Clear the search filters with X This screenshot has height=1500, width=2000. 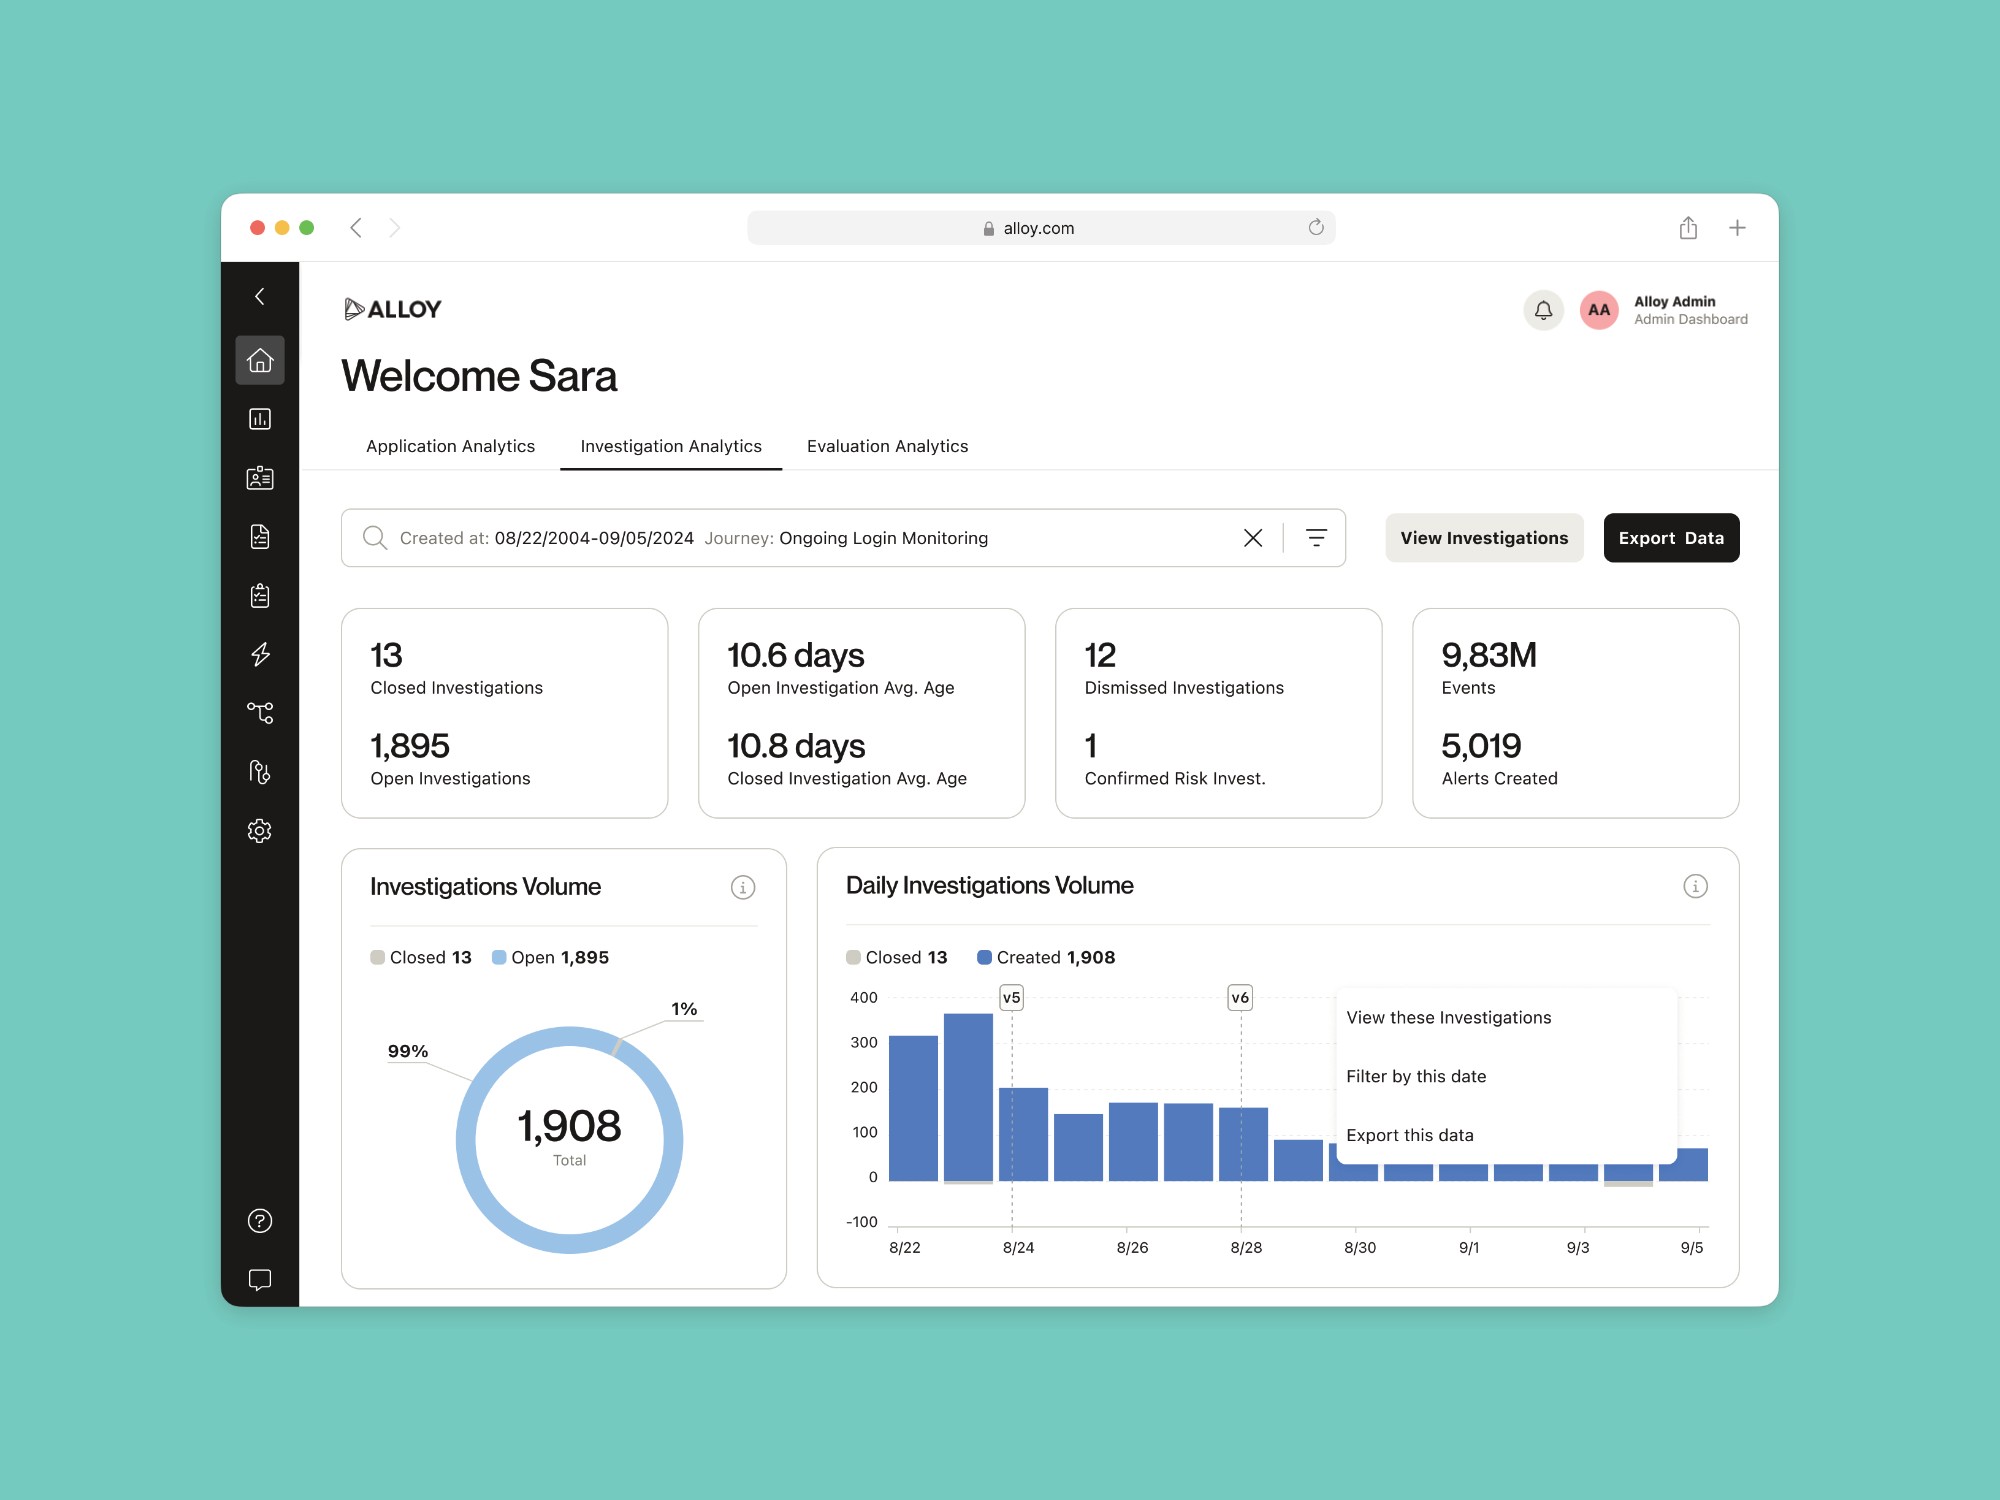pos(1252,538)
